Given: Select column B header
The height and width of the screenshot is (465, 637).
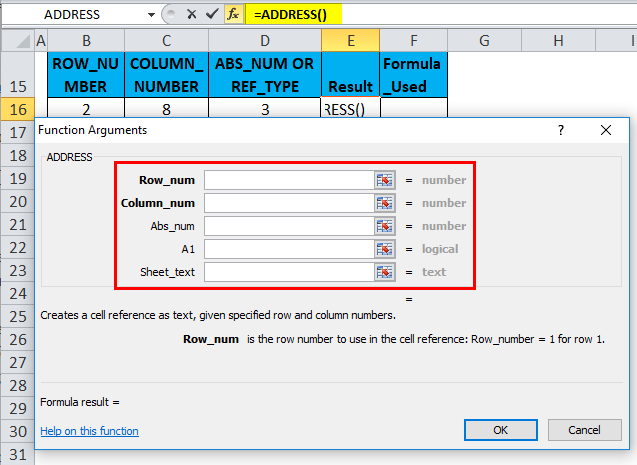Looking at the screenshot, I should pyautogui.click(x=86, y=41).
